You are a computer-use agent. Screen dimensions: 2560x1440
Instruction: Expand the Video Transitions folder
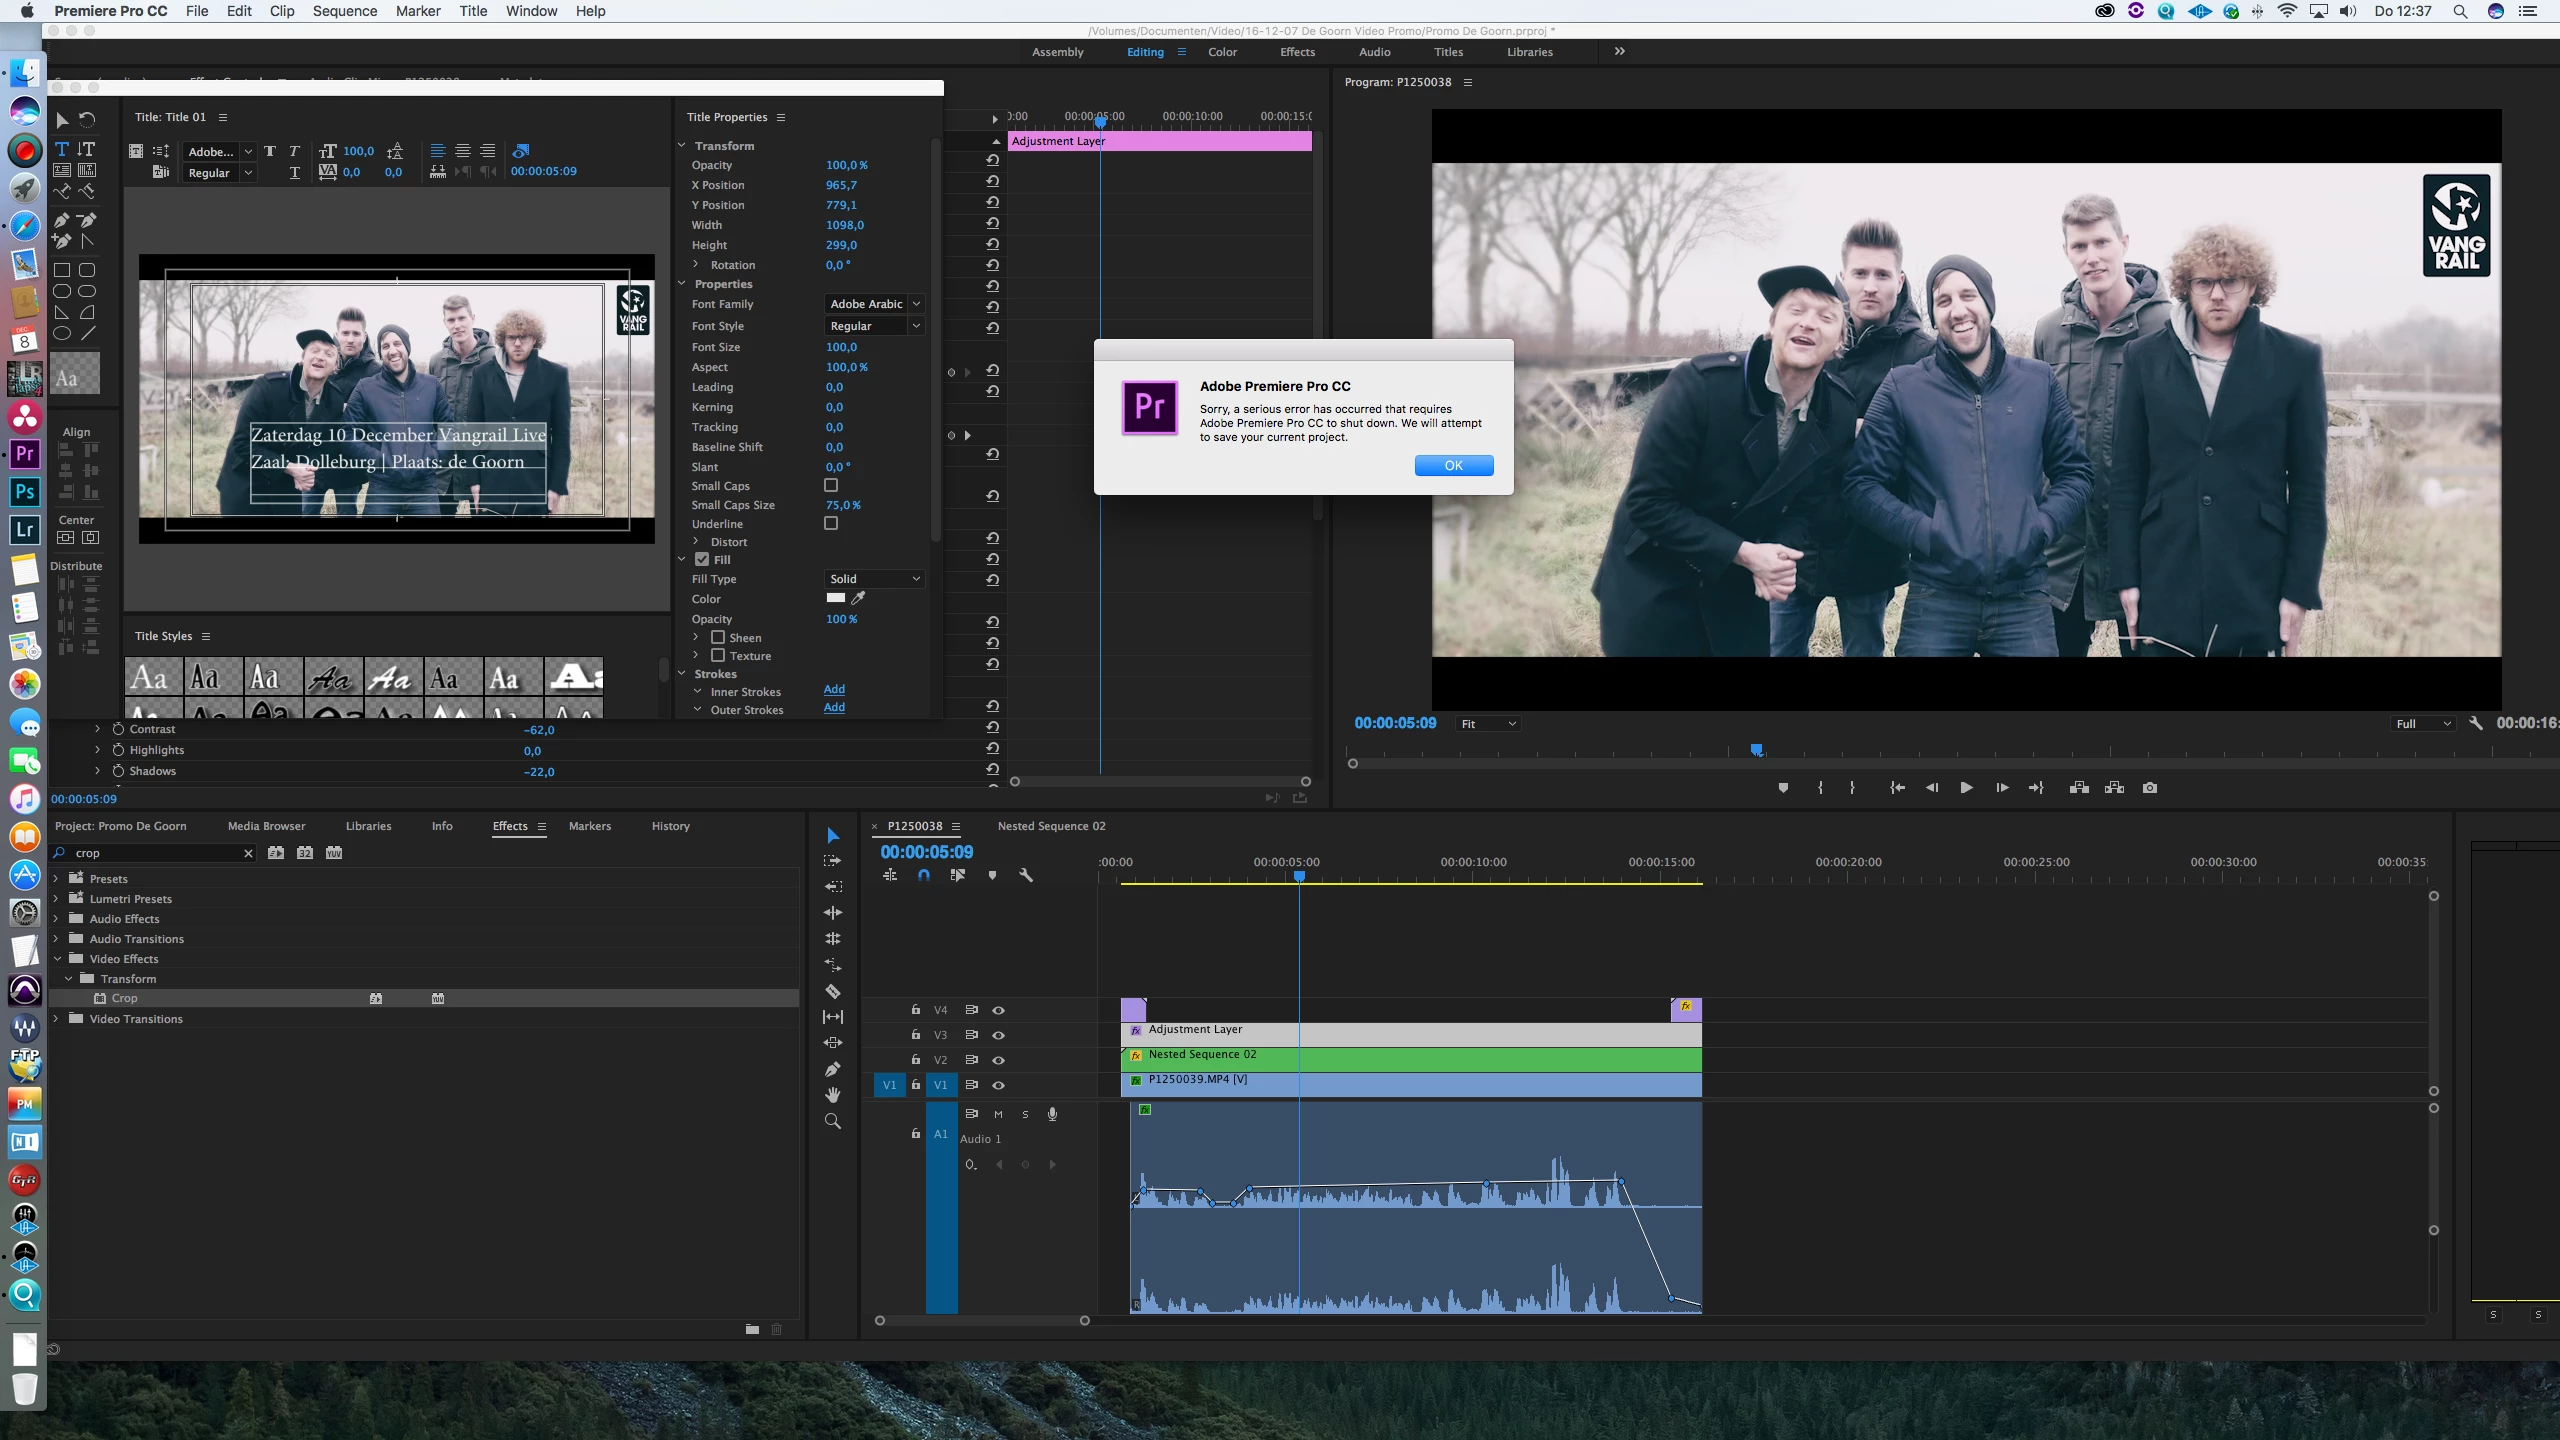(x=56, y=1019)
